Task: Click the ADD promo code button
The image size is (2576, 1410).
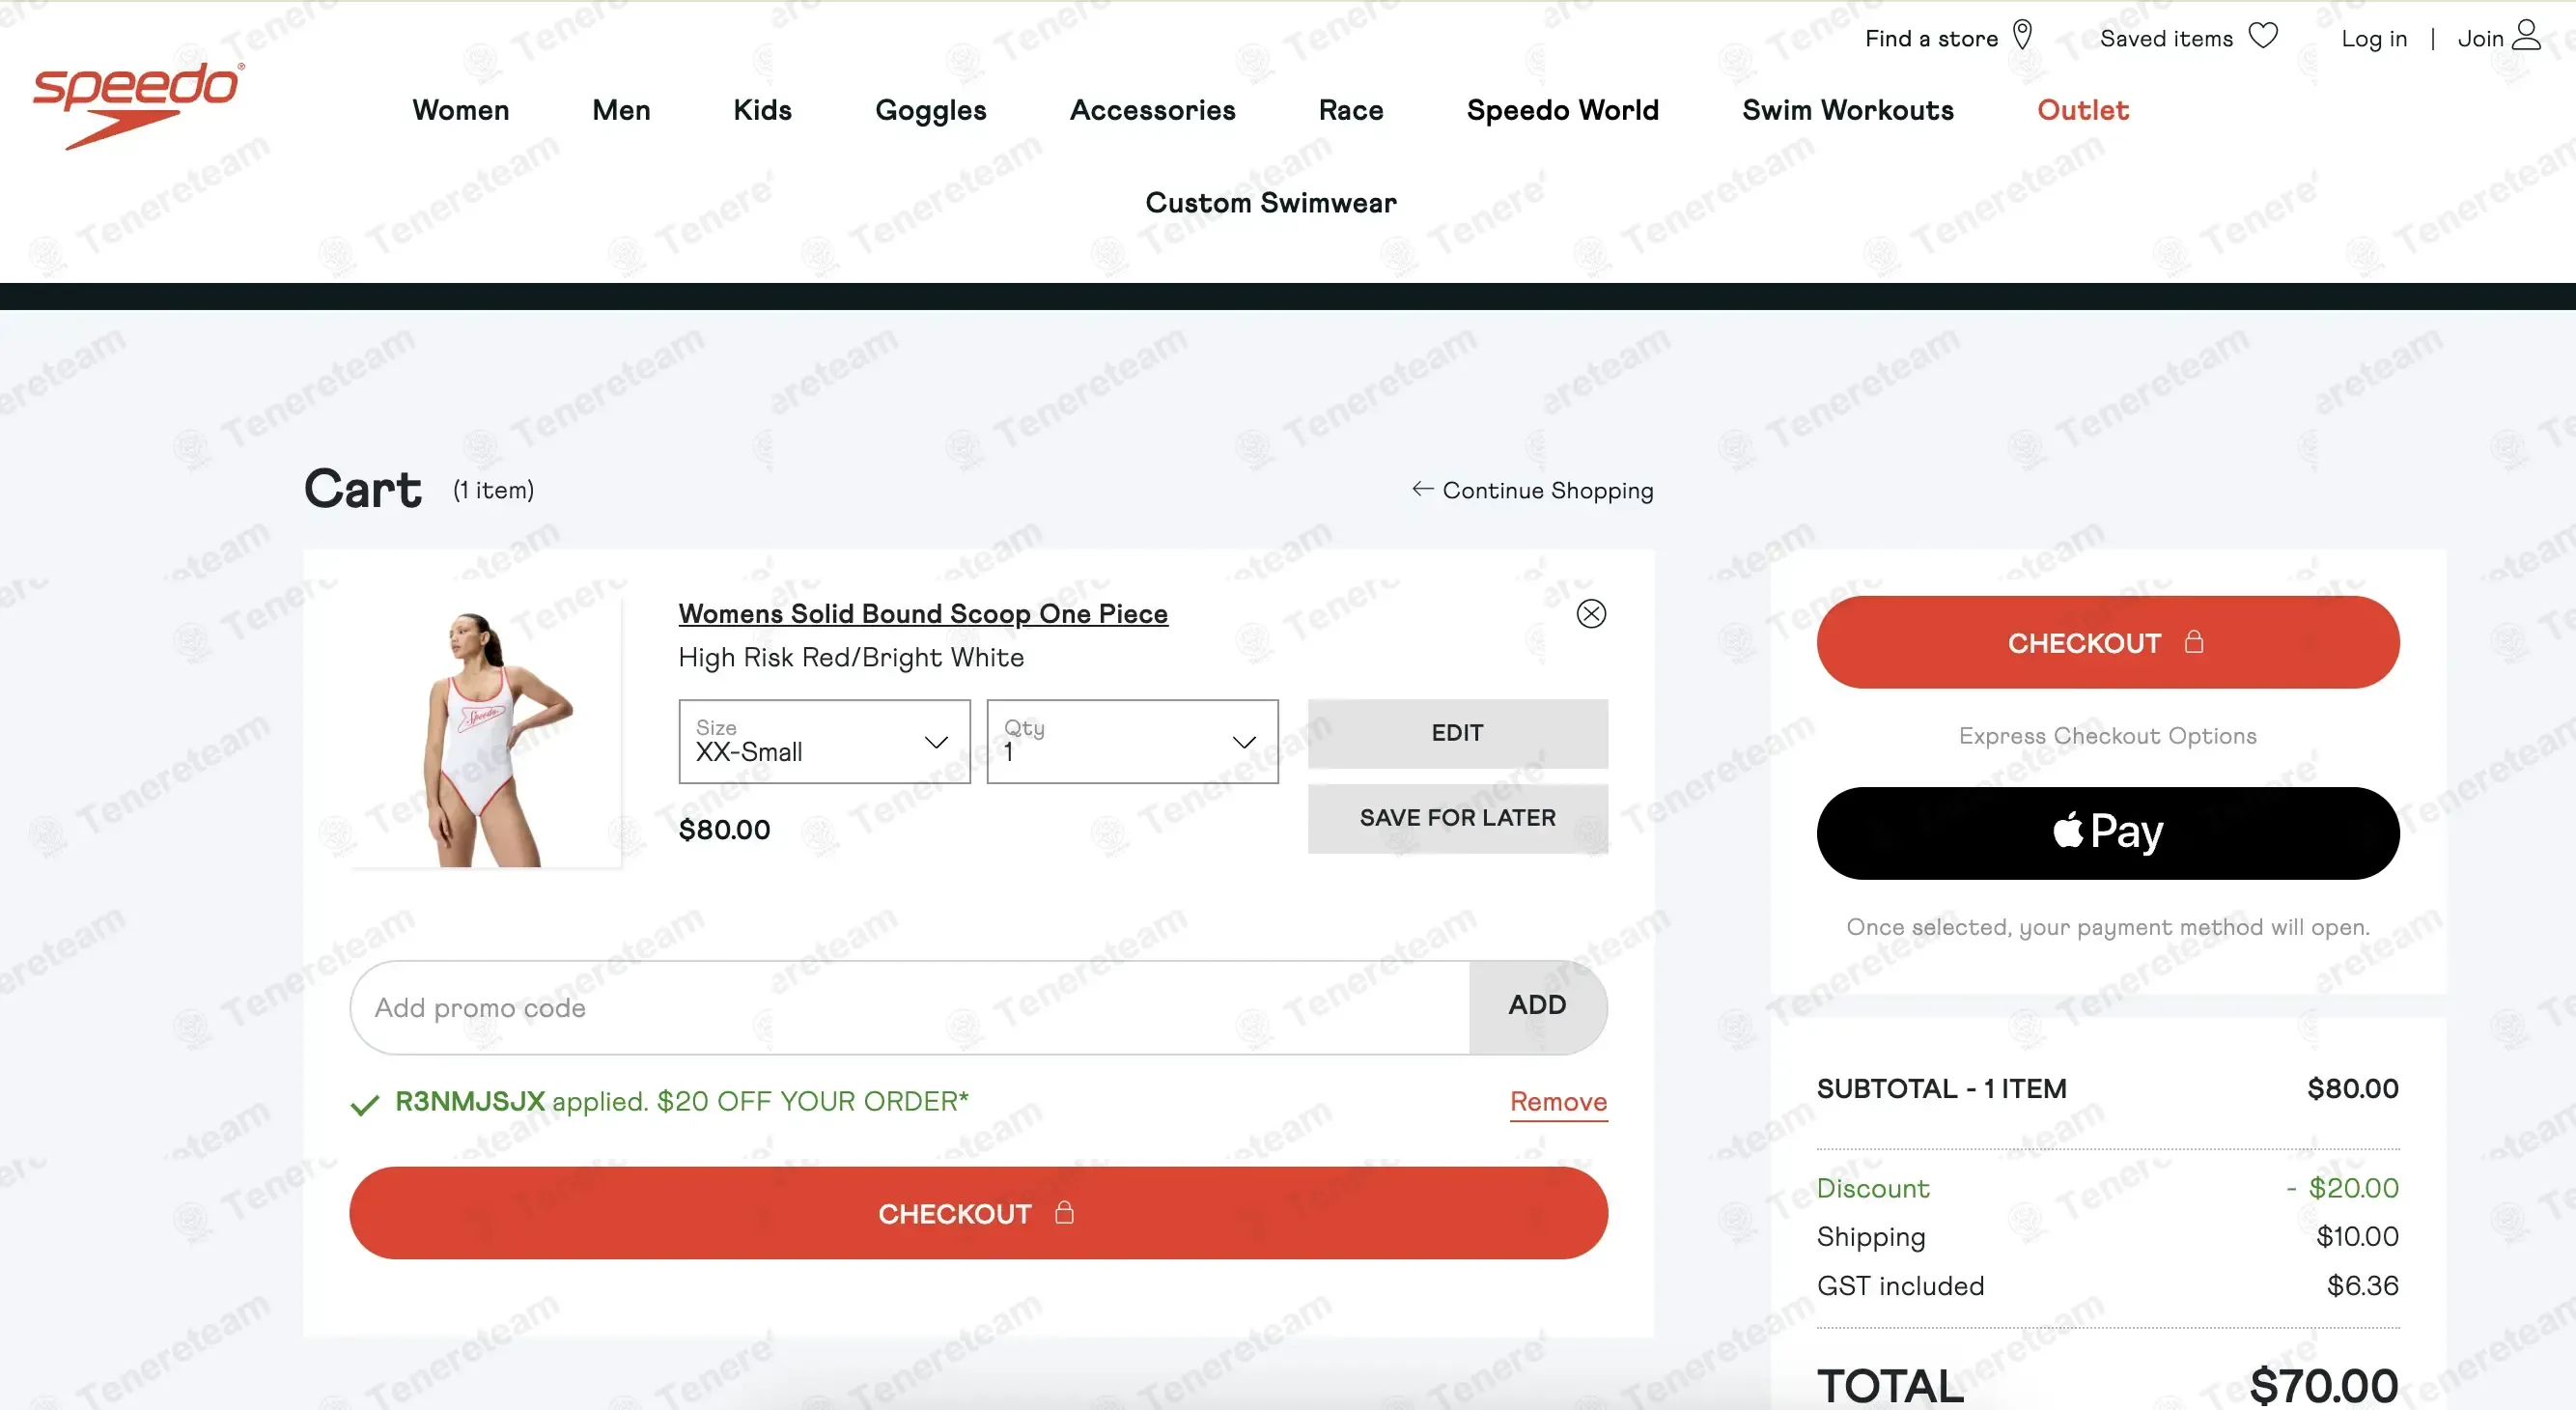Action: [1537, 1006]
